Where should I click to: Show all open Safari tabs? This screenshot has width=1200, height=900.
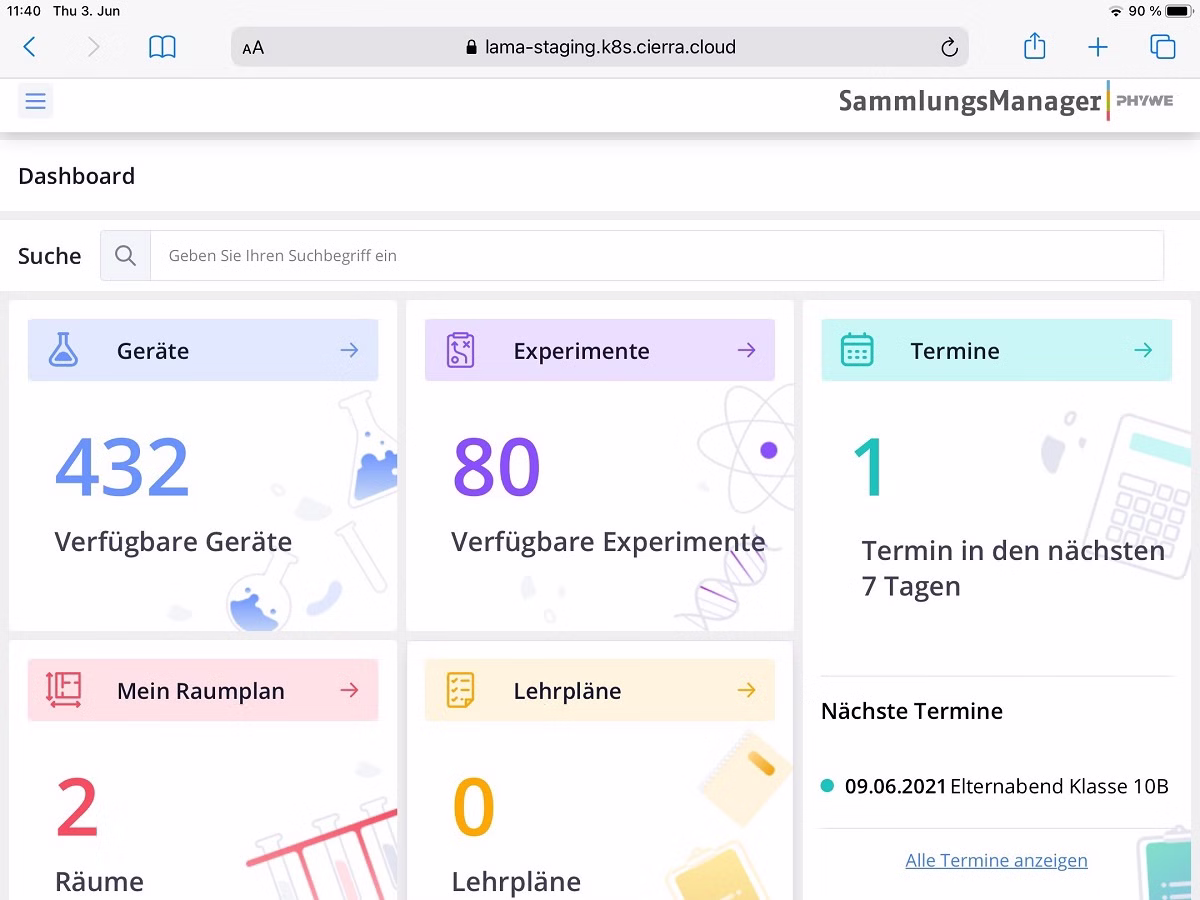[x=1162, y=47]
